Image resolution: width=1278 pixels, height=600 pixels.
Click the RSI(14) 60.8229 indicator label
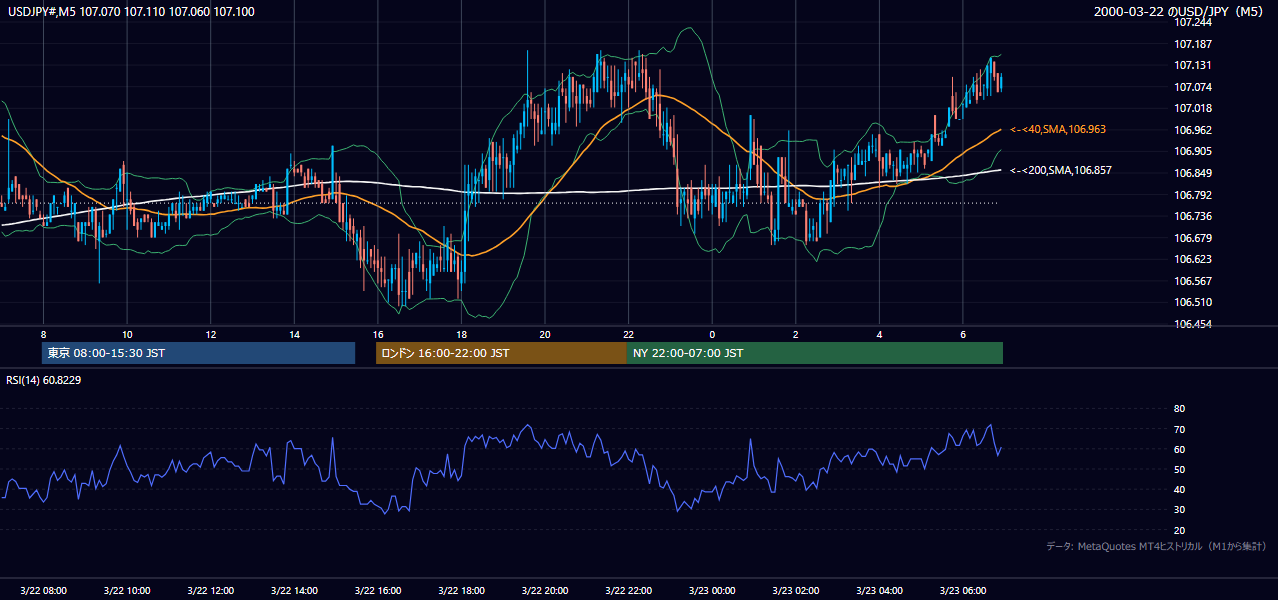pos(44,380)
